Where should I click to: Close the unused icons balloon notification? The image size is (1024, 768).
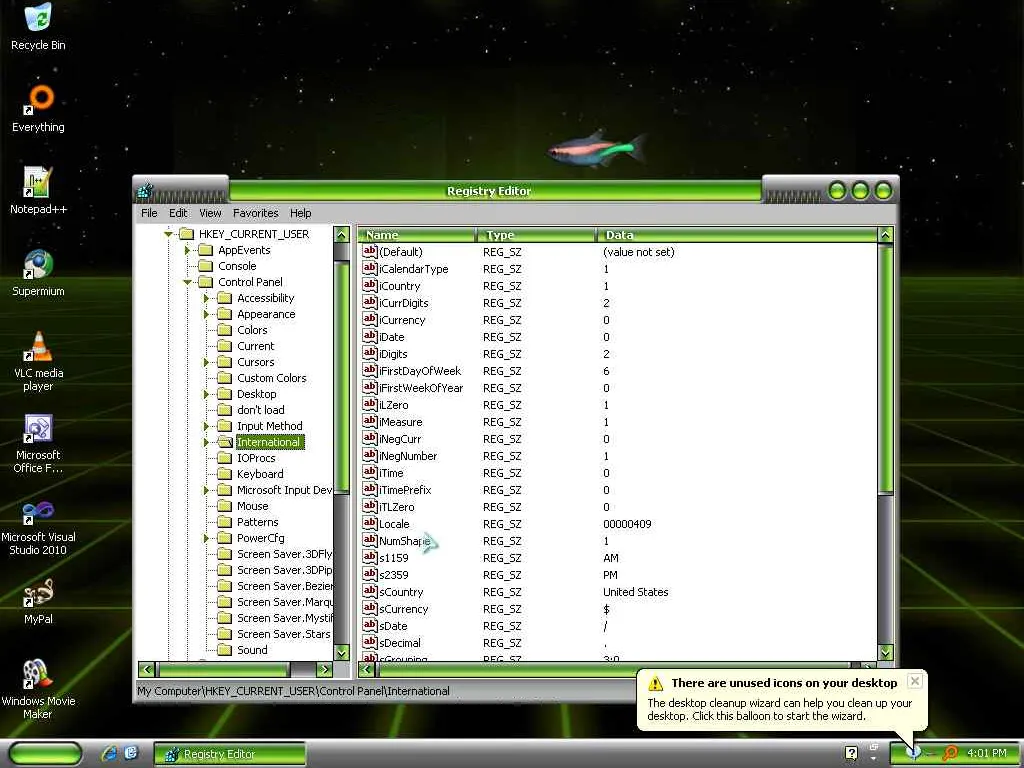[915, 681]
